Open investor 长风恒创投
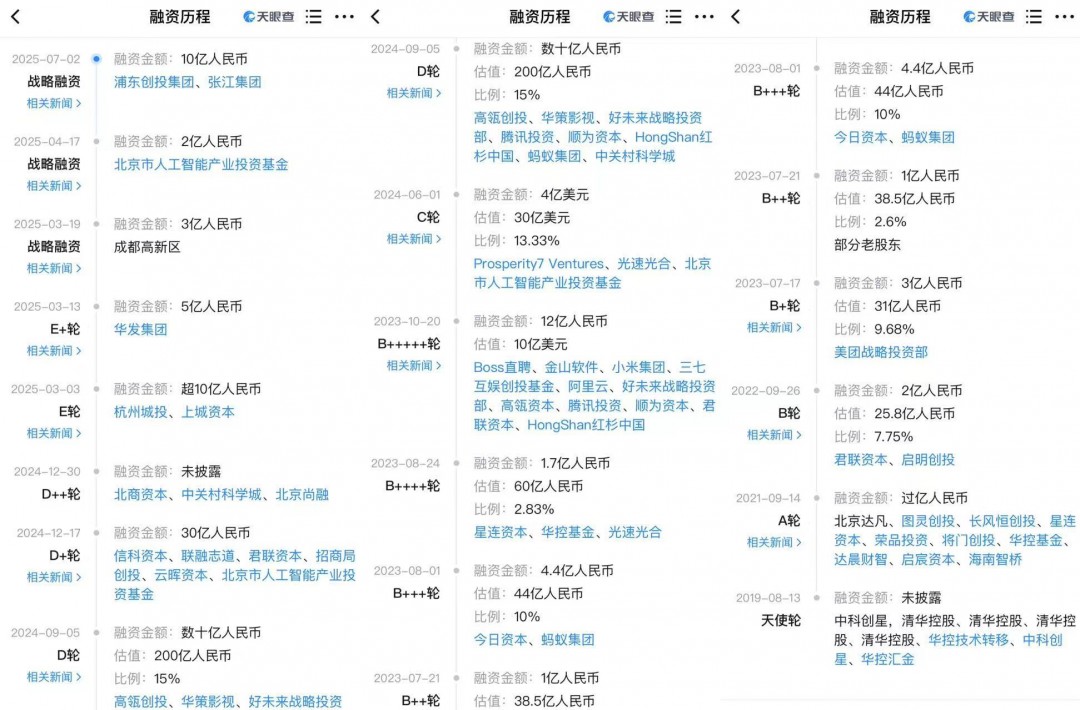This screenshot has width=1080, height=710. (1001, 521)
